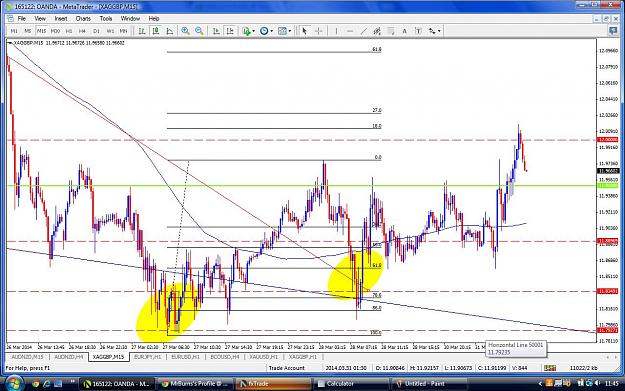Switch chart to line chart style
625x391 pixels.
[x=169, y=31]
